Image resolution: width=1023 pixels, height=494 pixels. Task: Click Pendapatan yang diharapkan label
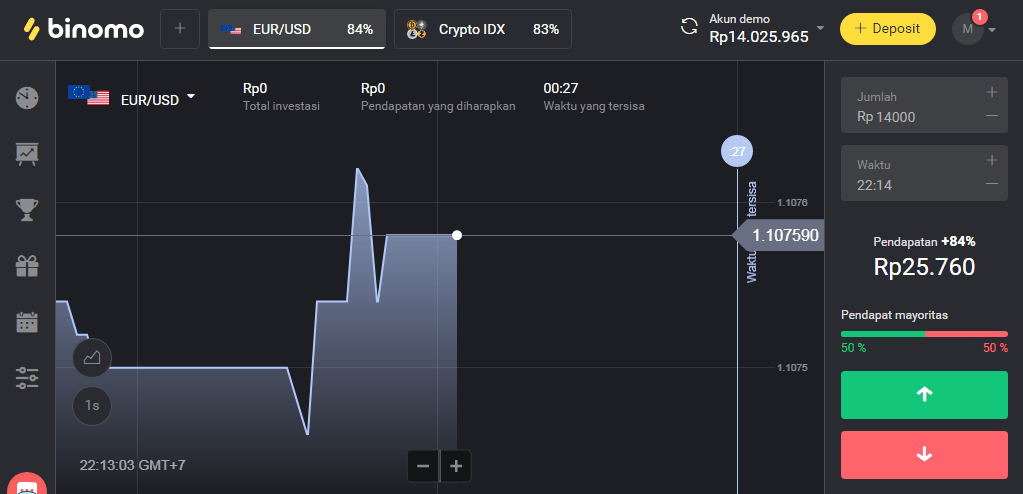coord(438,106)
